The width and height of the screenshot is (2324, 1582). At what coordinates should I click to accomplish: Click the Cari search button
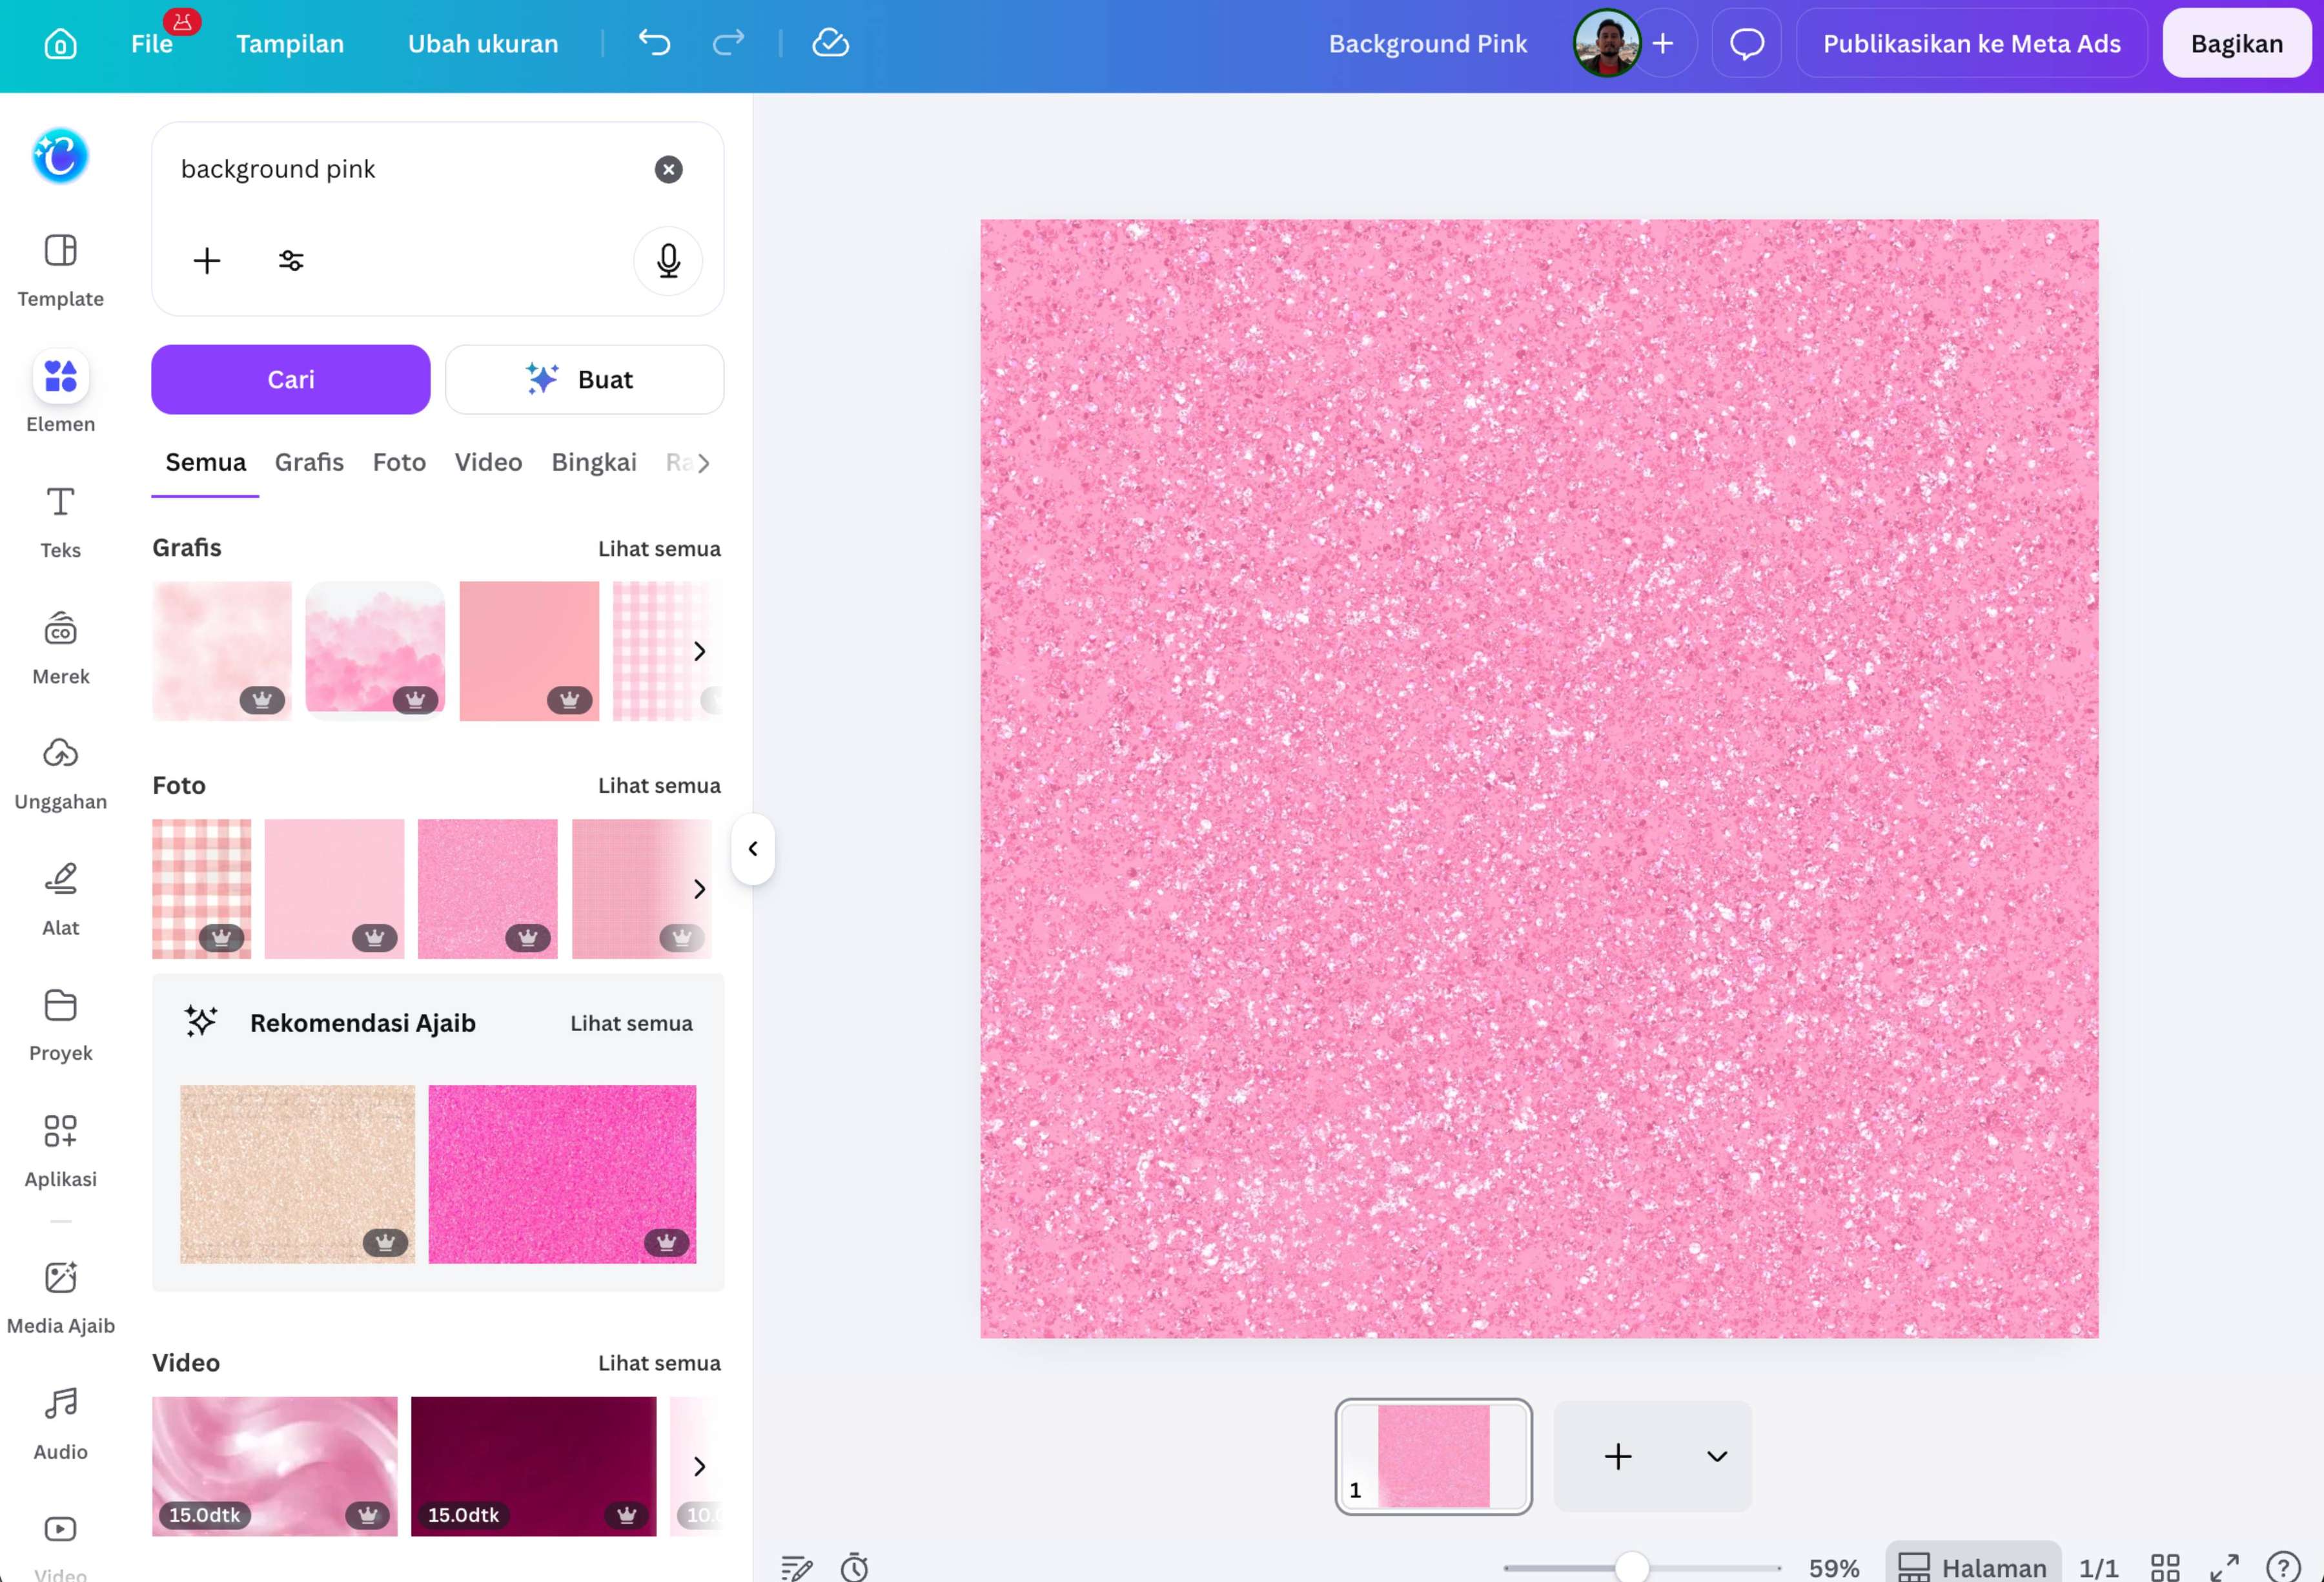(291, 380)
